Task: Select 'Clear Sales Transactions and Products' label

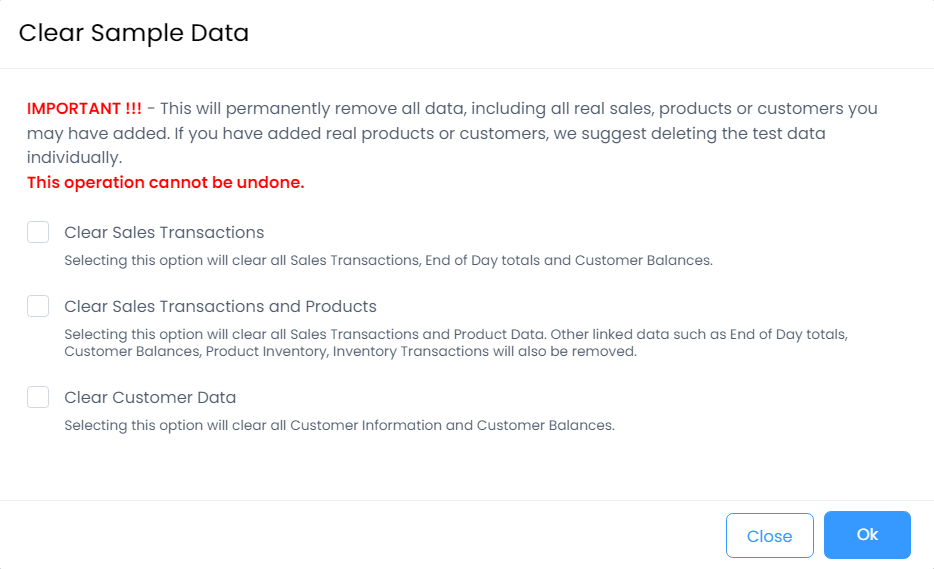Action: pos(220,307)
